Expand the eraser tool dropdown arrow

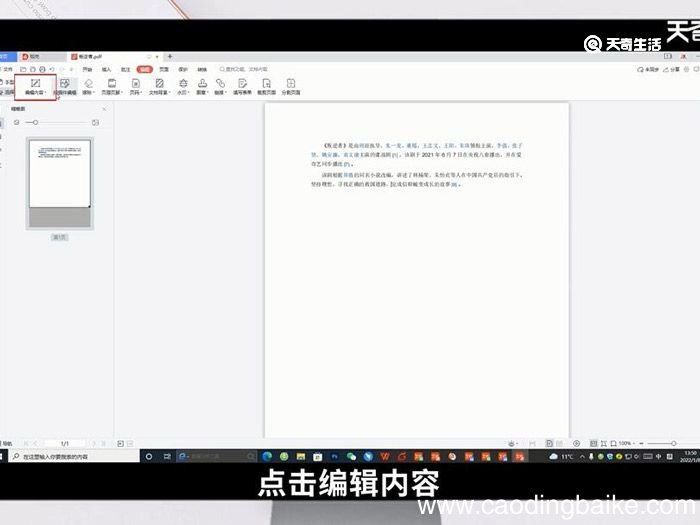click(x=94, y=93)
